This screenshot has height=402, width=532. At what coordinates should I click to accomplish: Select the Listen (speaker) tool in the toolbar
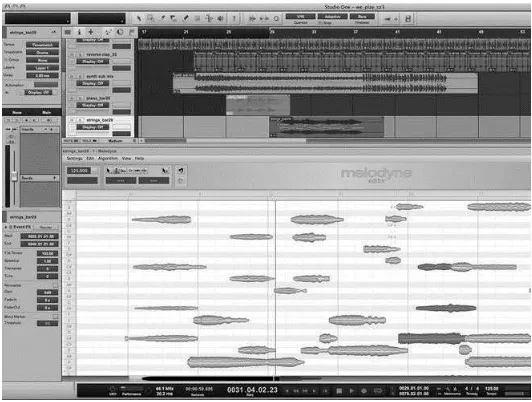click(221, 18)
